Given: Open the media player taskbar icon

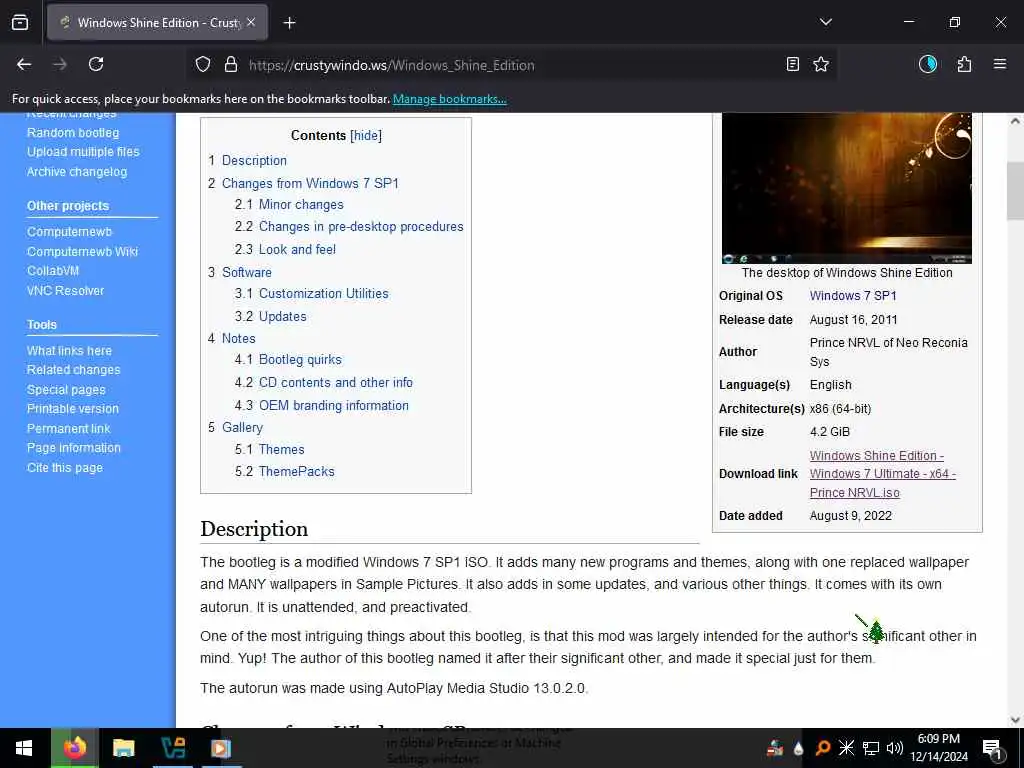Looking at the screenshot, I should point(221,748).
